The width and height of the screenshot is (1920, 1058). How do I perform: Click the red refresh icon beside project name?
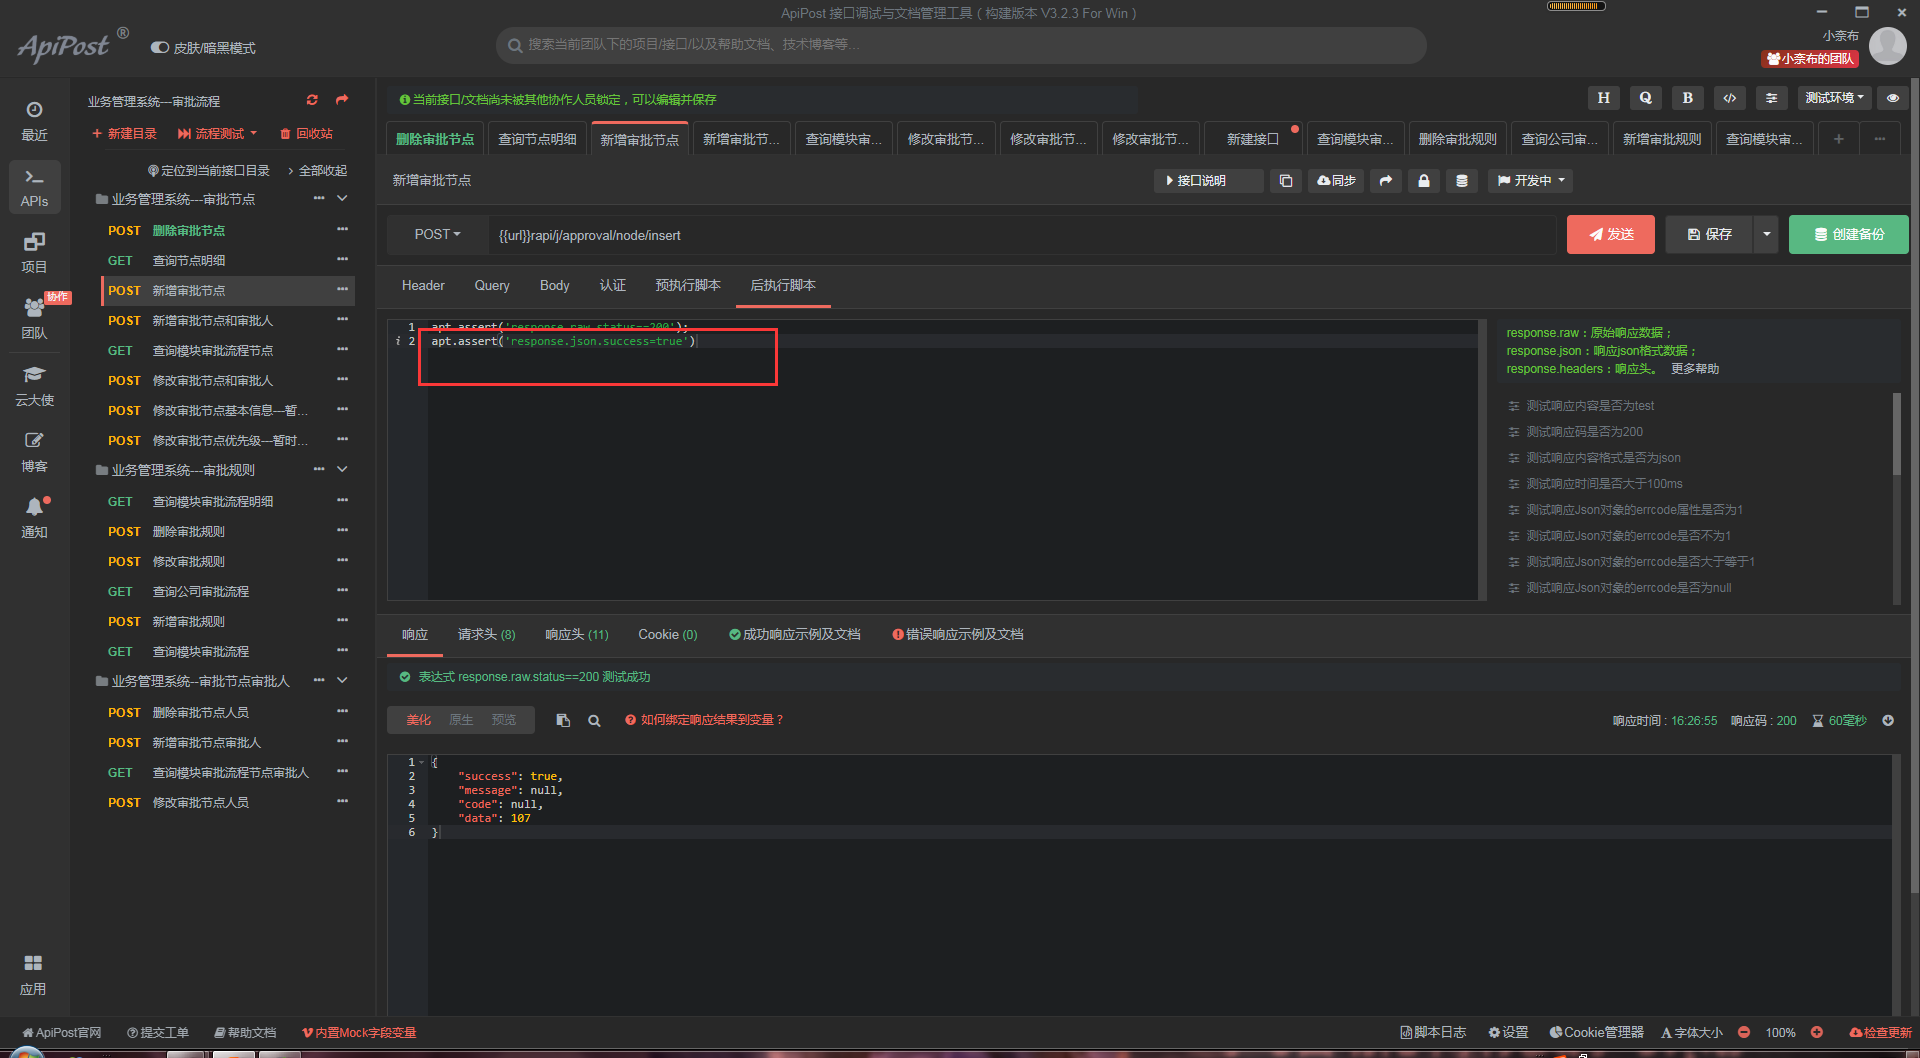pyautogui.click(x=312, y=100)
